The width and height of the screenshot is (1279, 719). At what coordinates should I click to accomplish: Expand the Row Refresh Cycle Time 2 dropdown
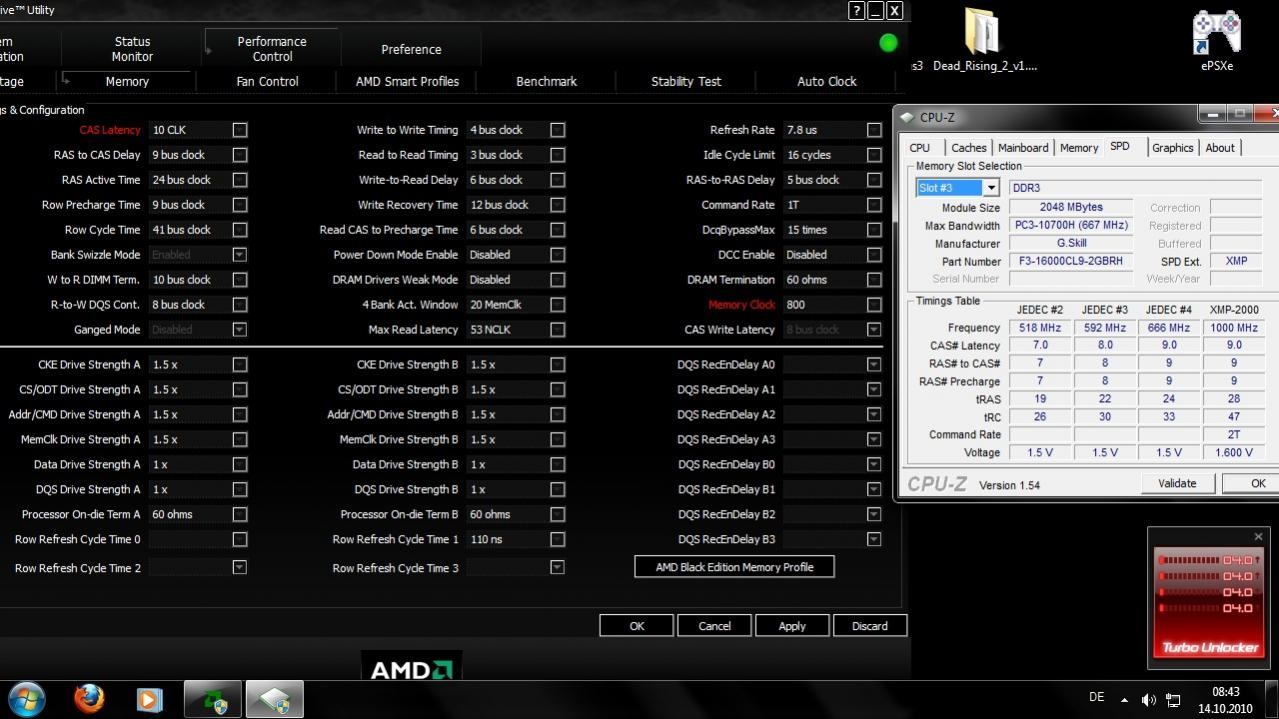(240, 567)
